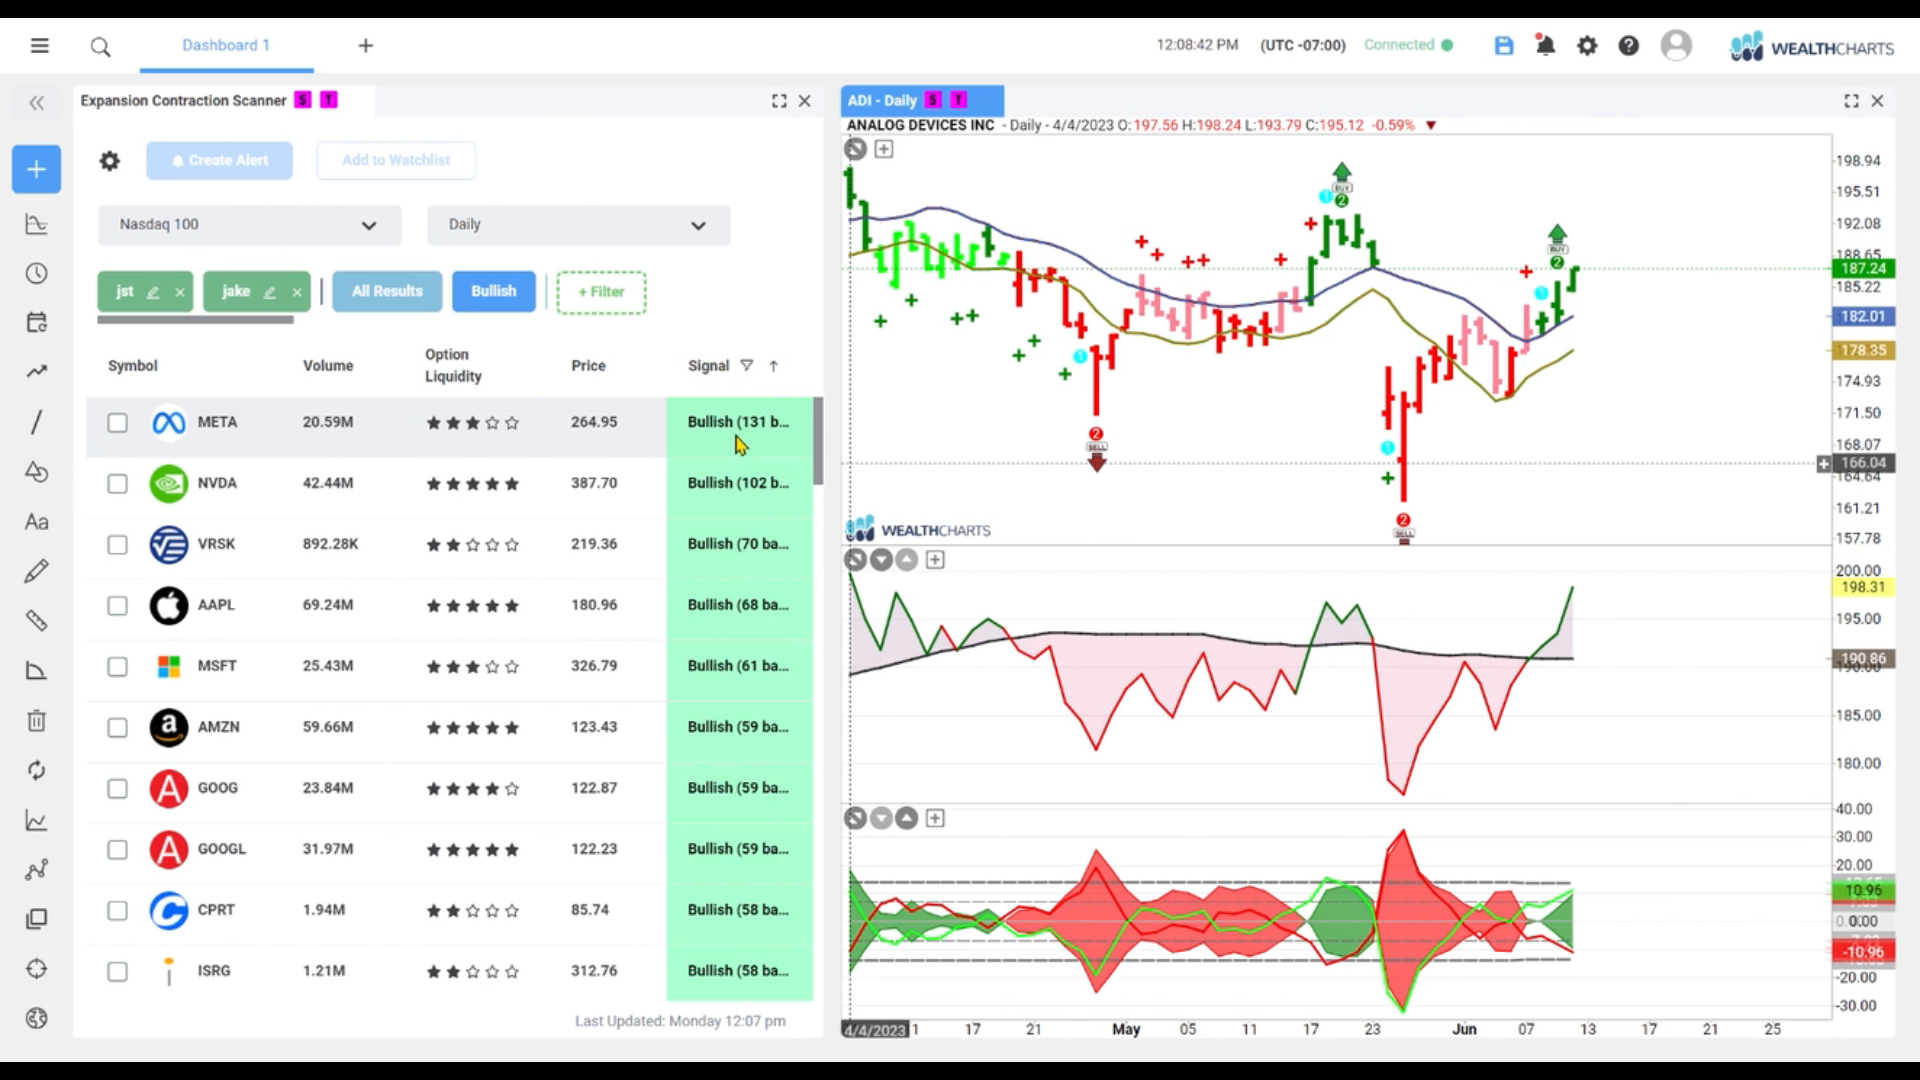Tick the GOOG row checkbox
This screenshot has height=1080, width=1920.
tap(117, 789)
